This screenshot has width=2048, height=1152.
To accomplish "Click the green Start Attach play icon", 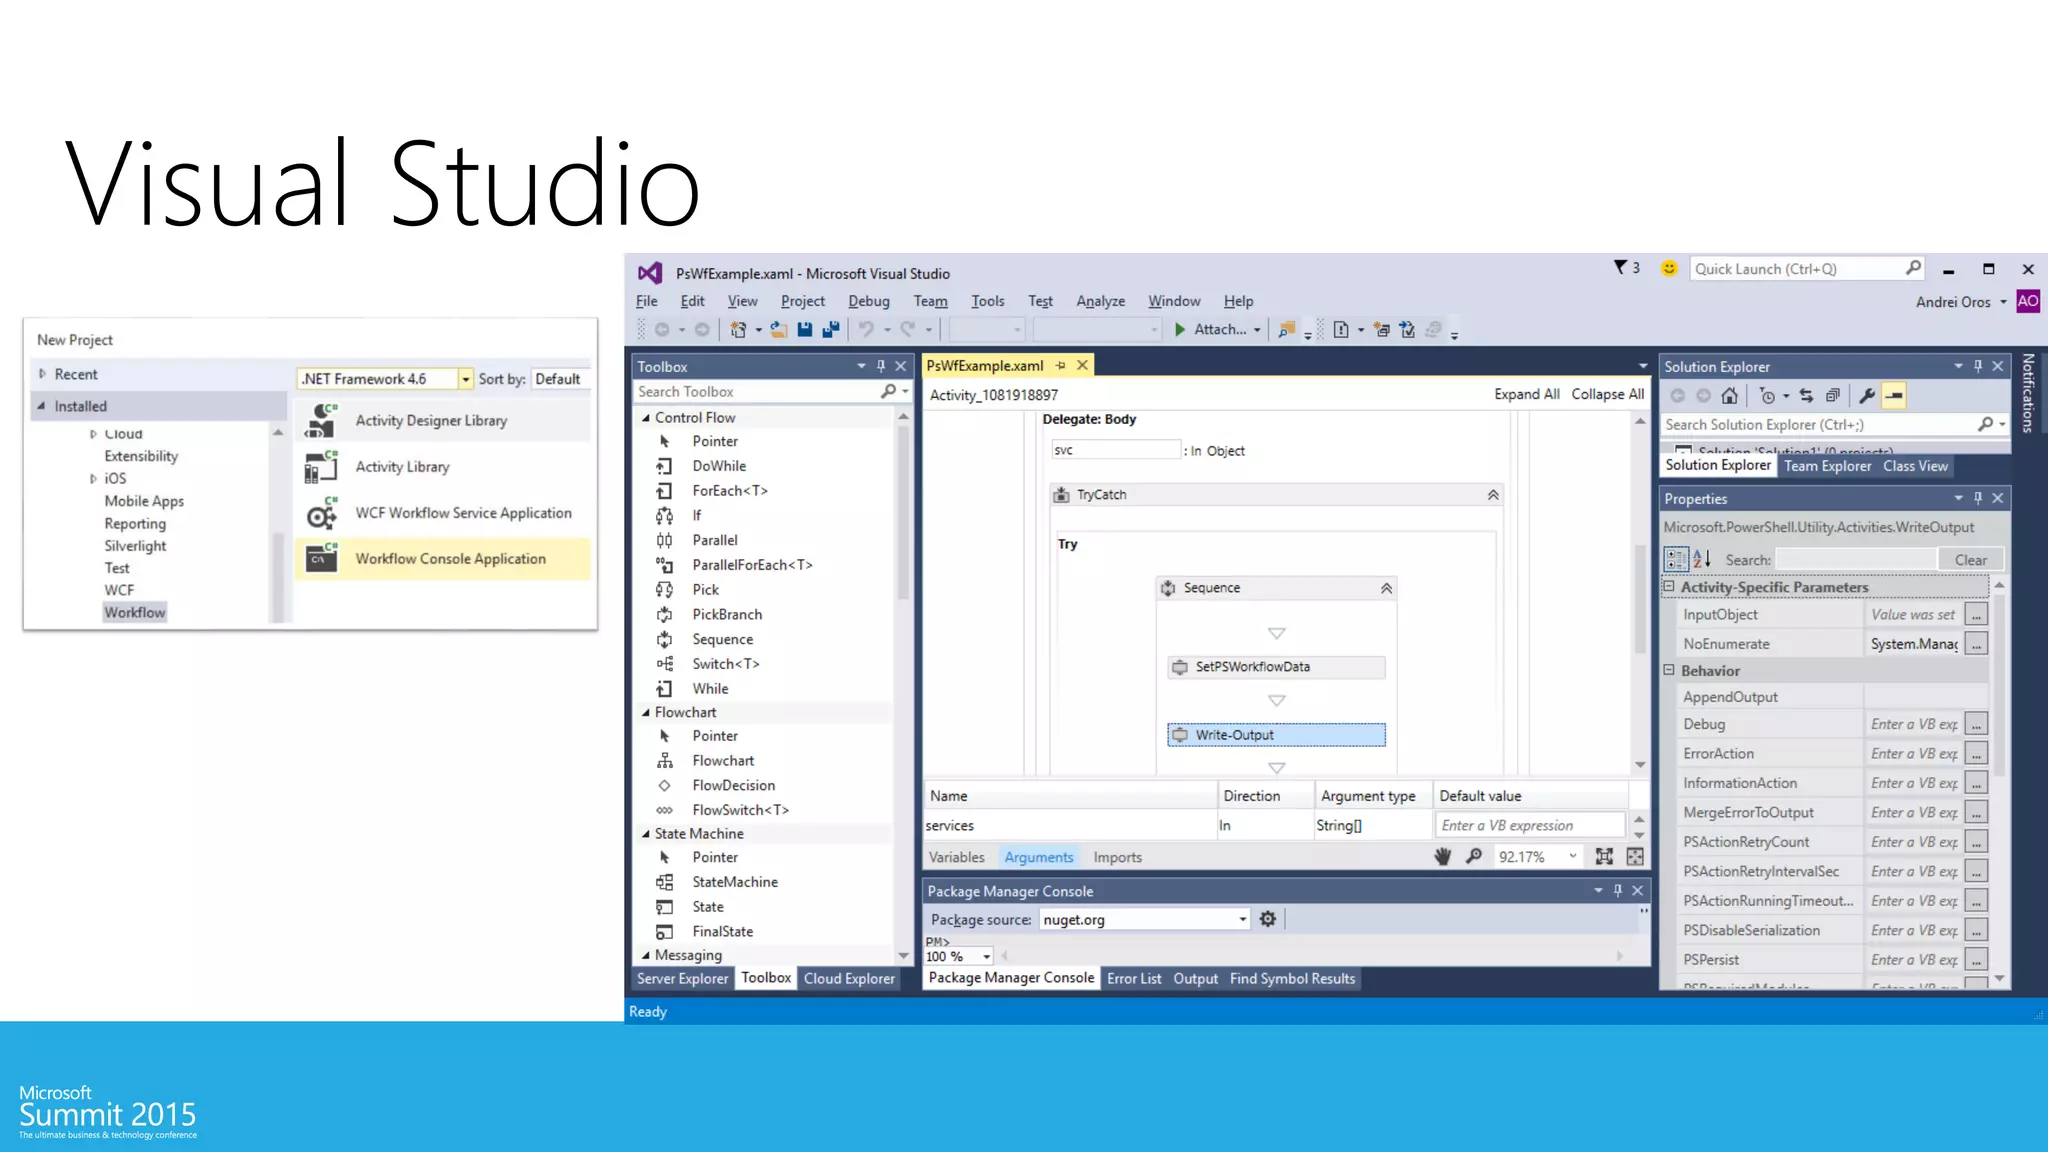I will [1180, 329].
